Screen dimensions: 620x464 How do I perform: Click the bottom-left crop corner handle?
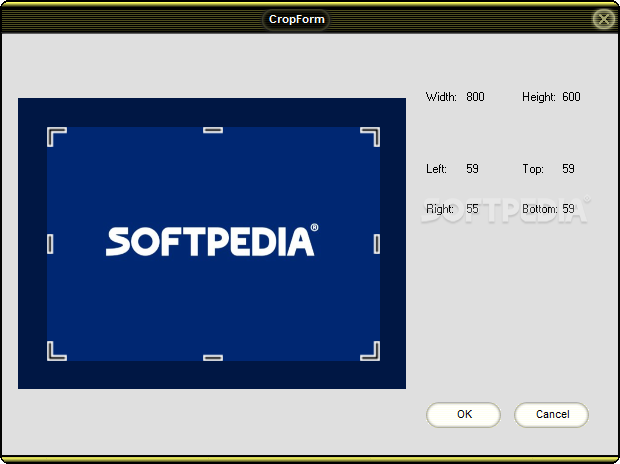click(x=57, y=351)
